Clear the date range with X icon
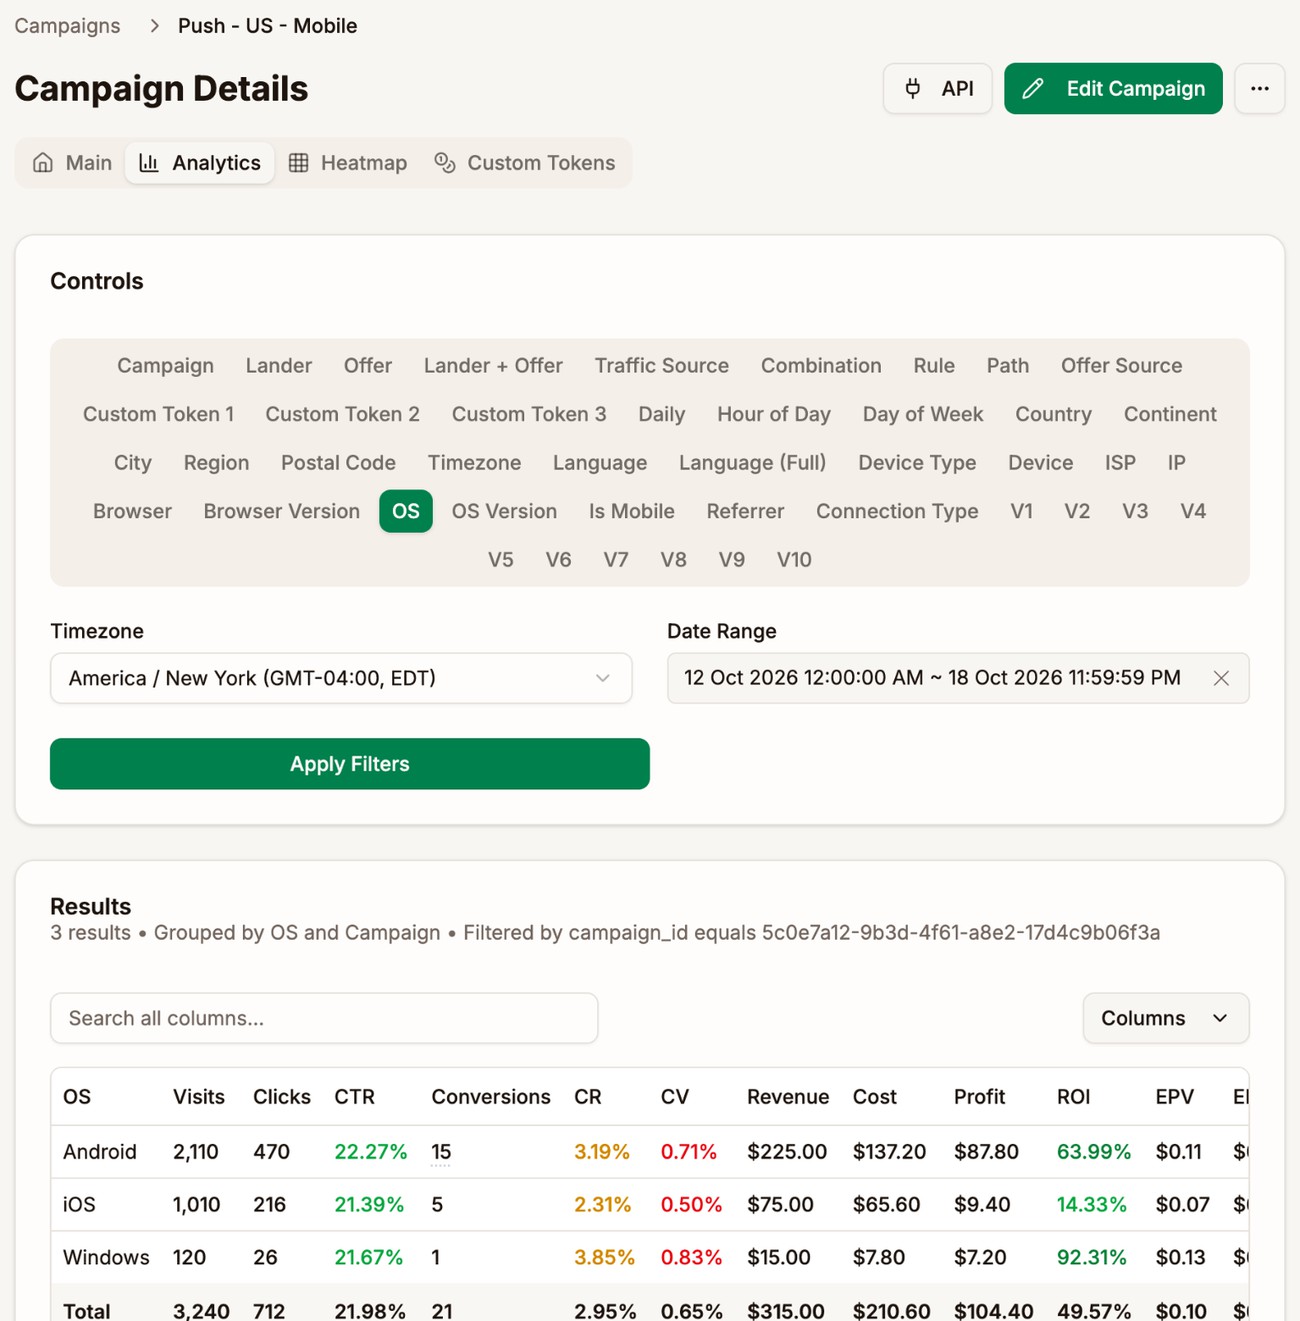The width and height of the screenshot is (1300, 1321). 1221,678
